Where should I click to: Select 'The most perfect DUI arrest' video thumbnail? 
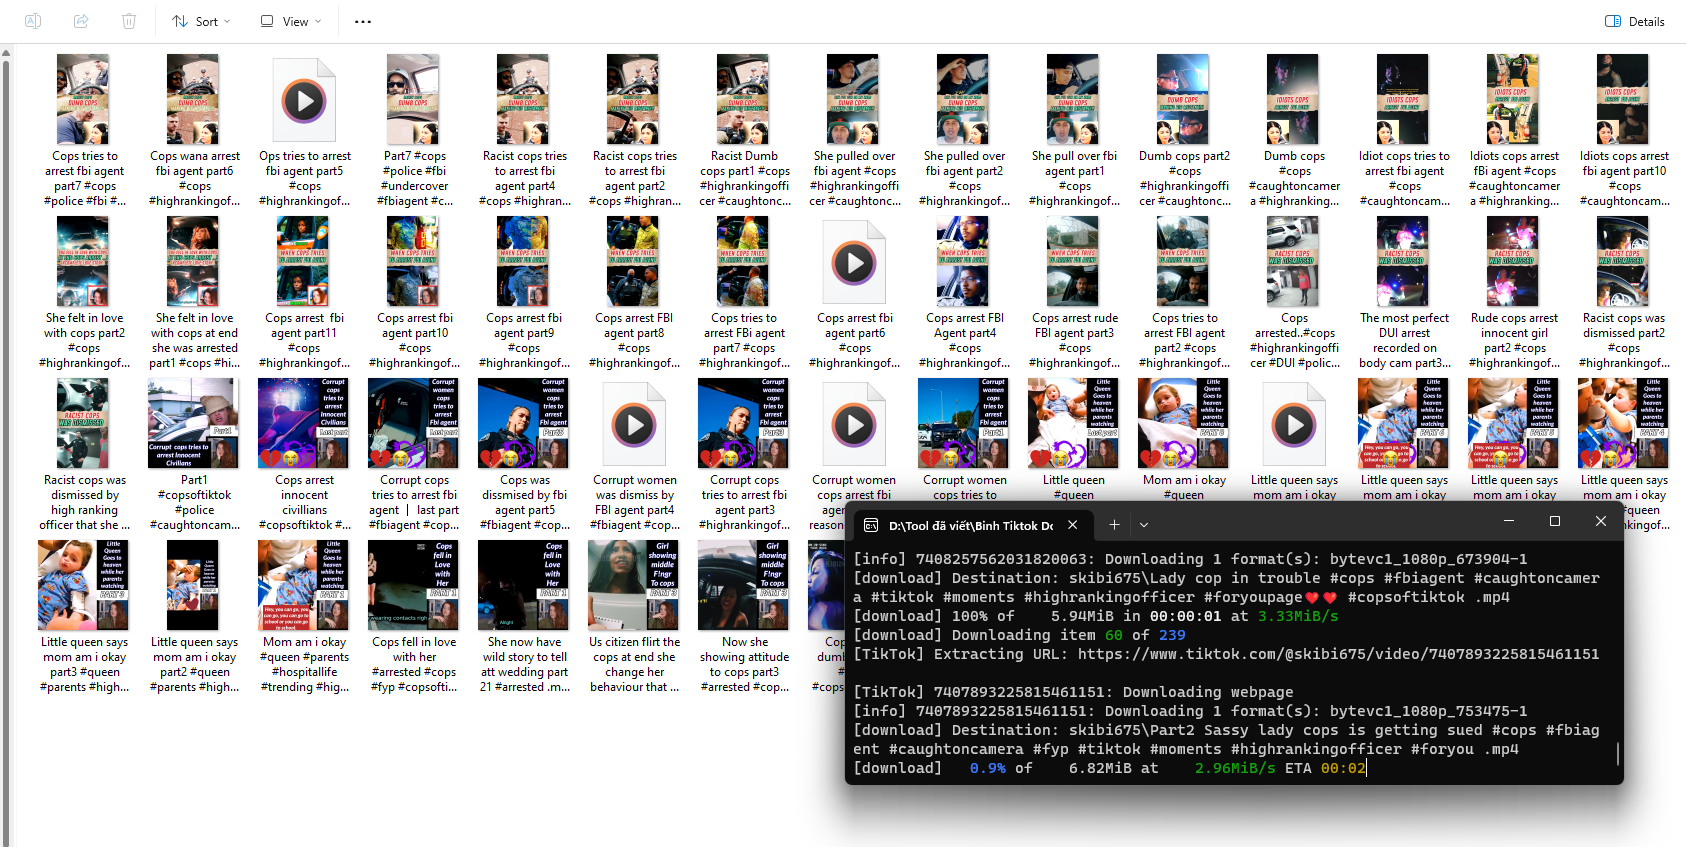[x=1402, y=261]
